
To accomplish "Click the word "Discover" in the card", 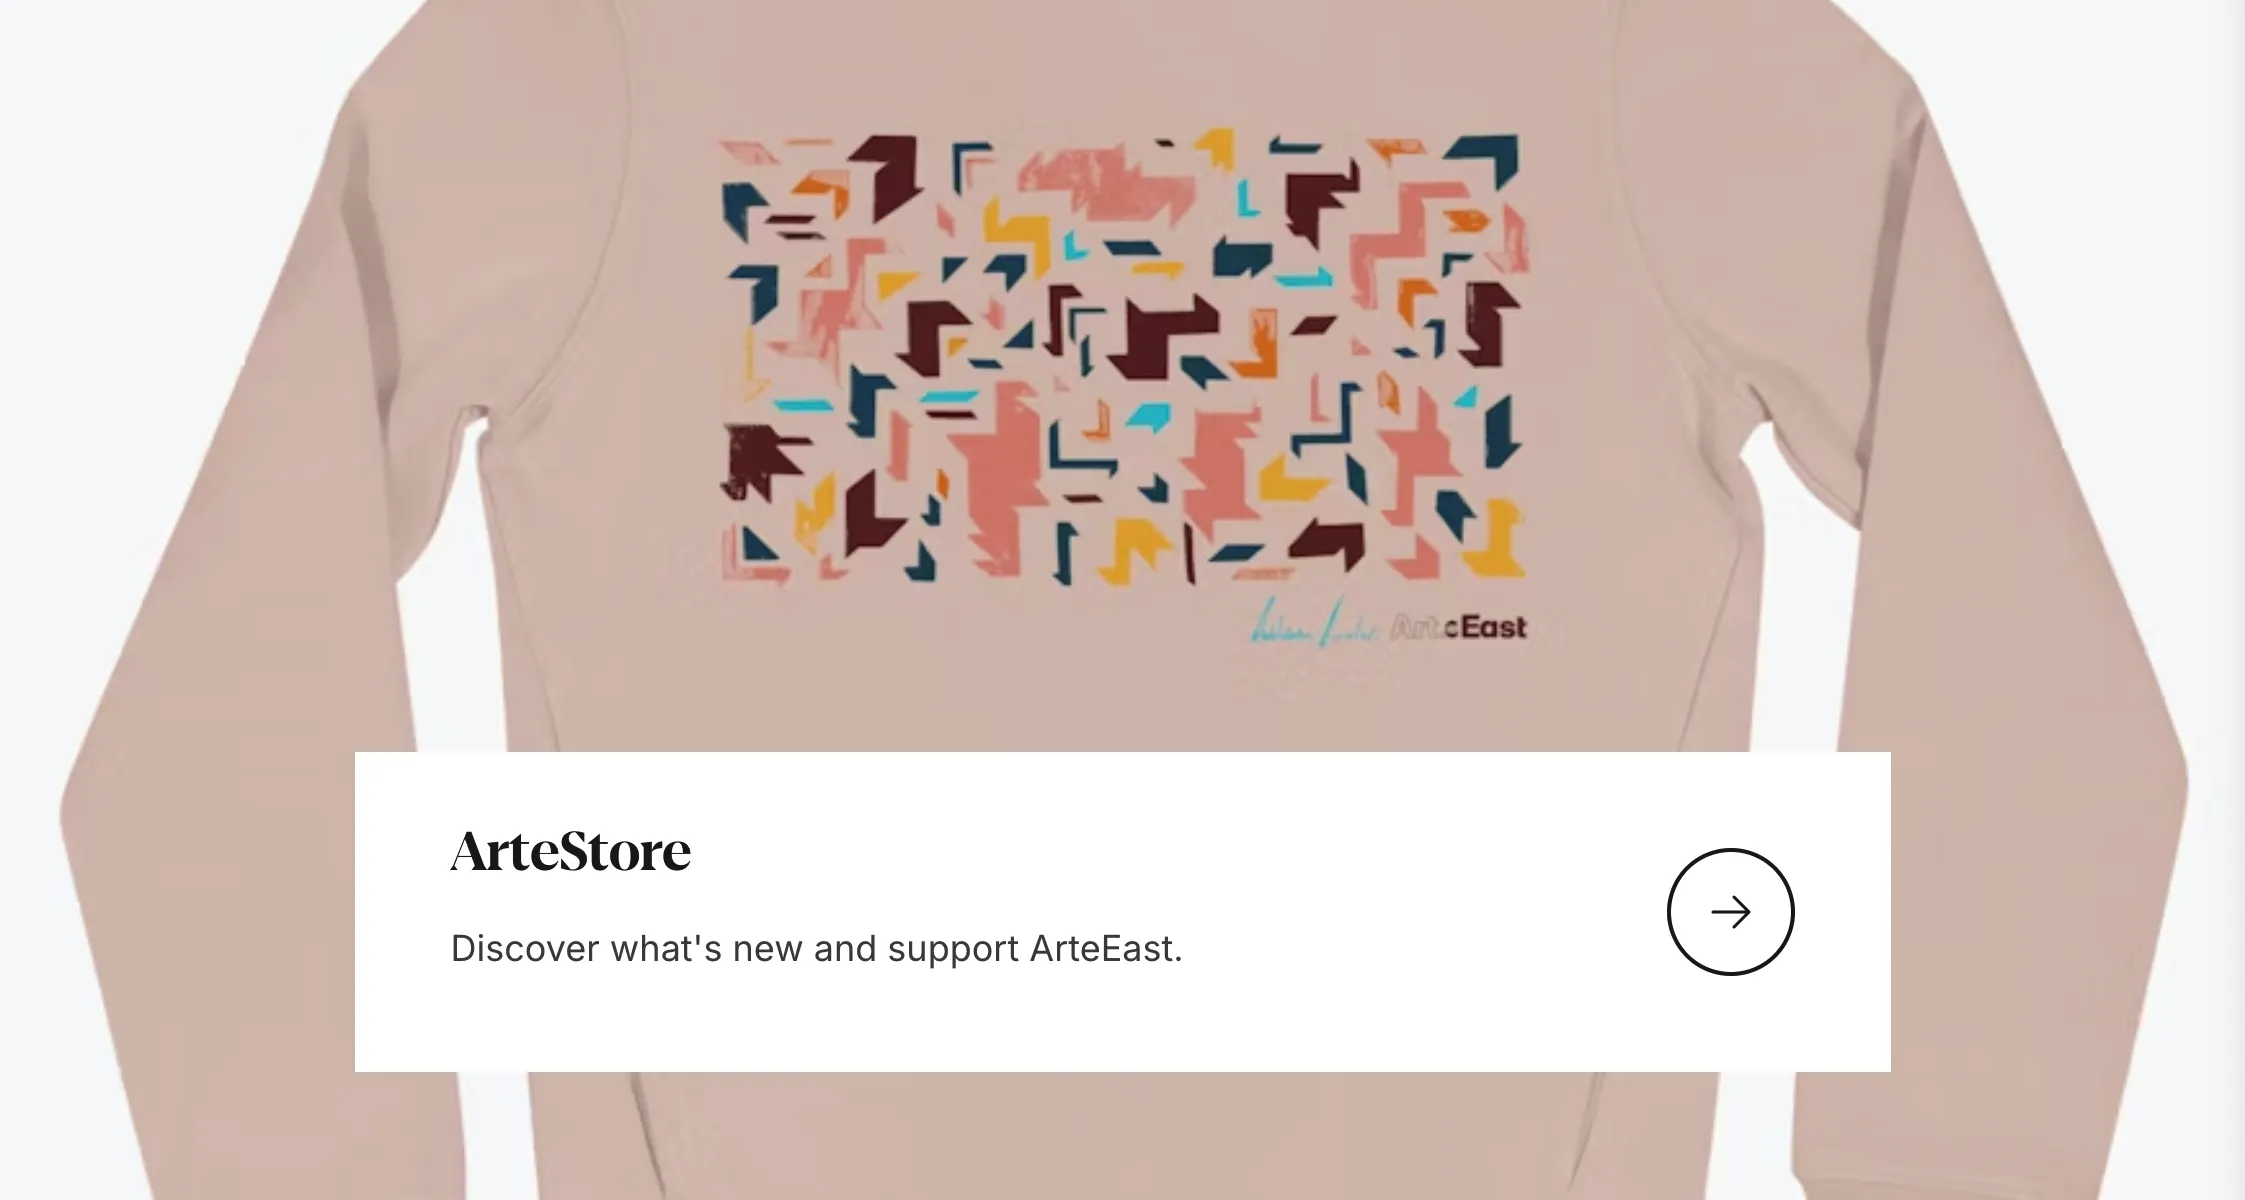I will tap(525, 948).
